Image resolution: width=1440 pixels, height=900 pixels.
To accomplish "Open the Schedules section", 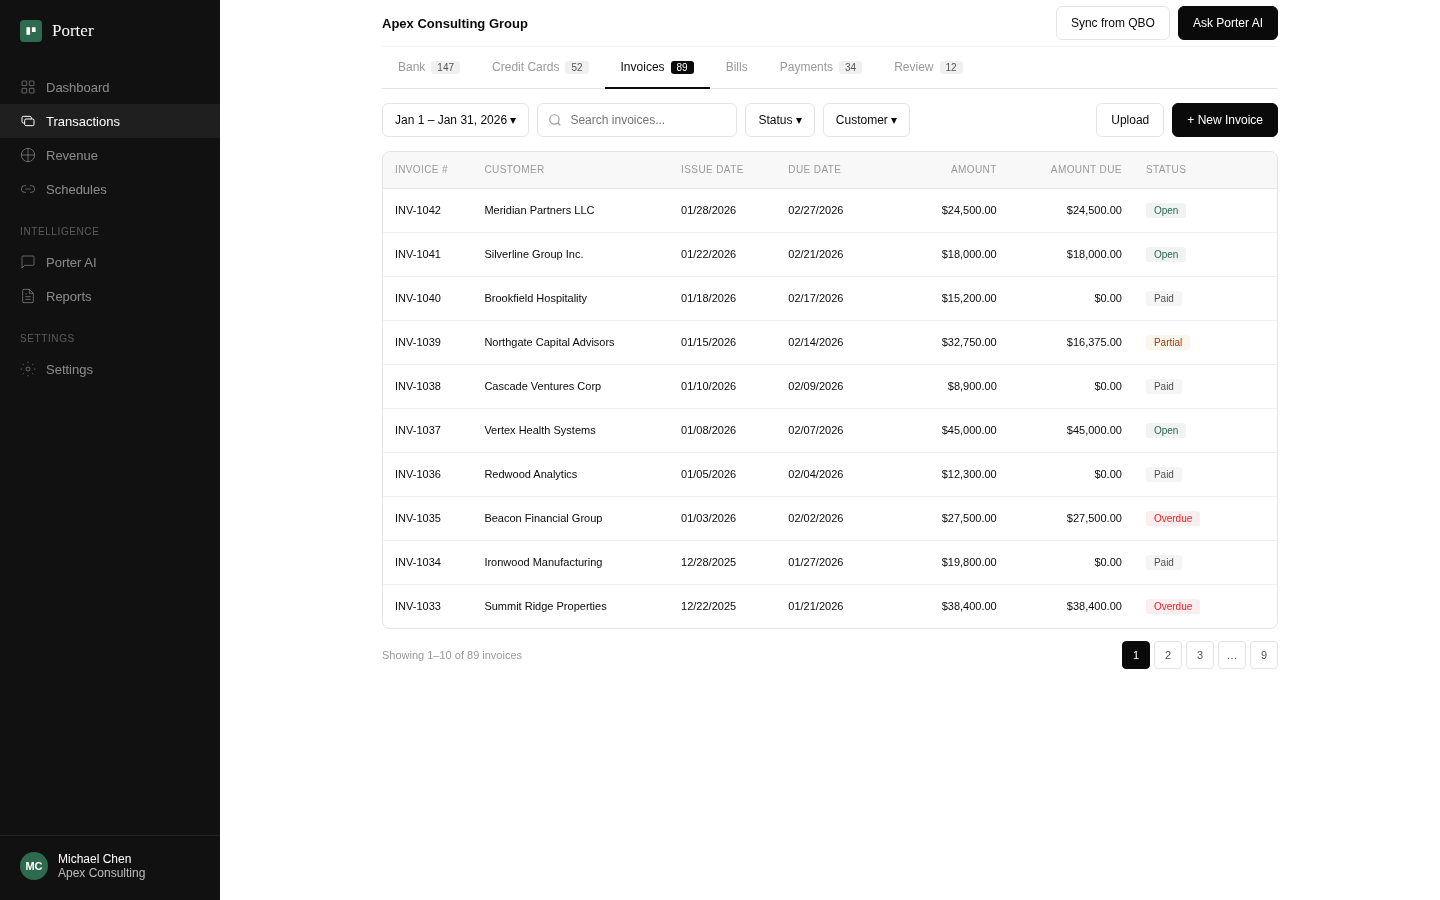I will tap(76, 189).
